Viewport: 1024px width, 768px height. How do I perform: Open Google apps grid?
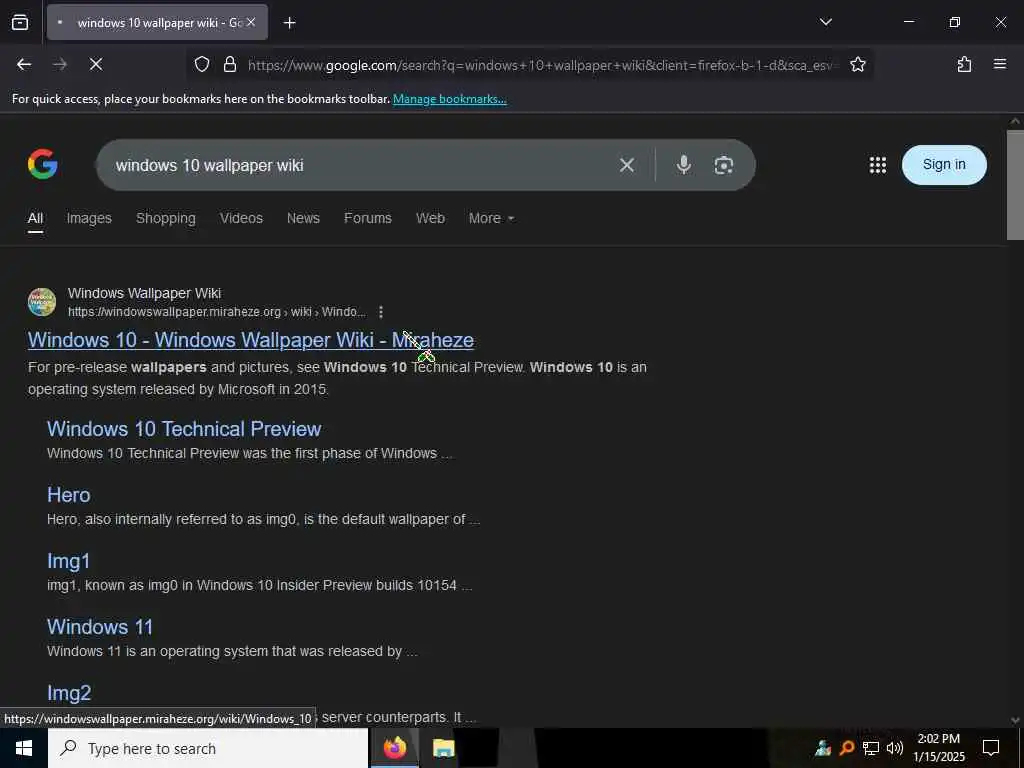click(878, 165)
